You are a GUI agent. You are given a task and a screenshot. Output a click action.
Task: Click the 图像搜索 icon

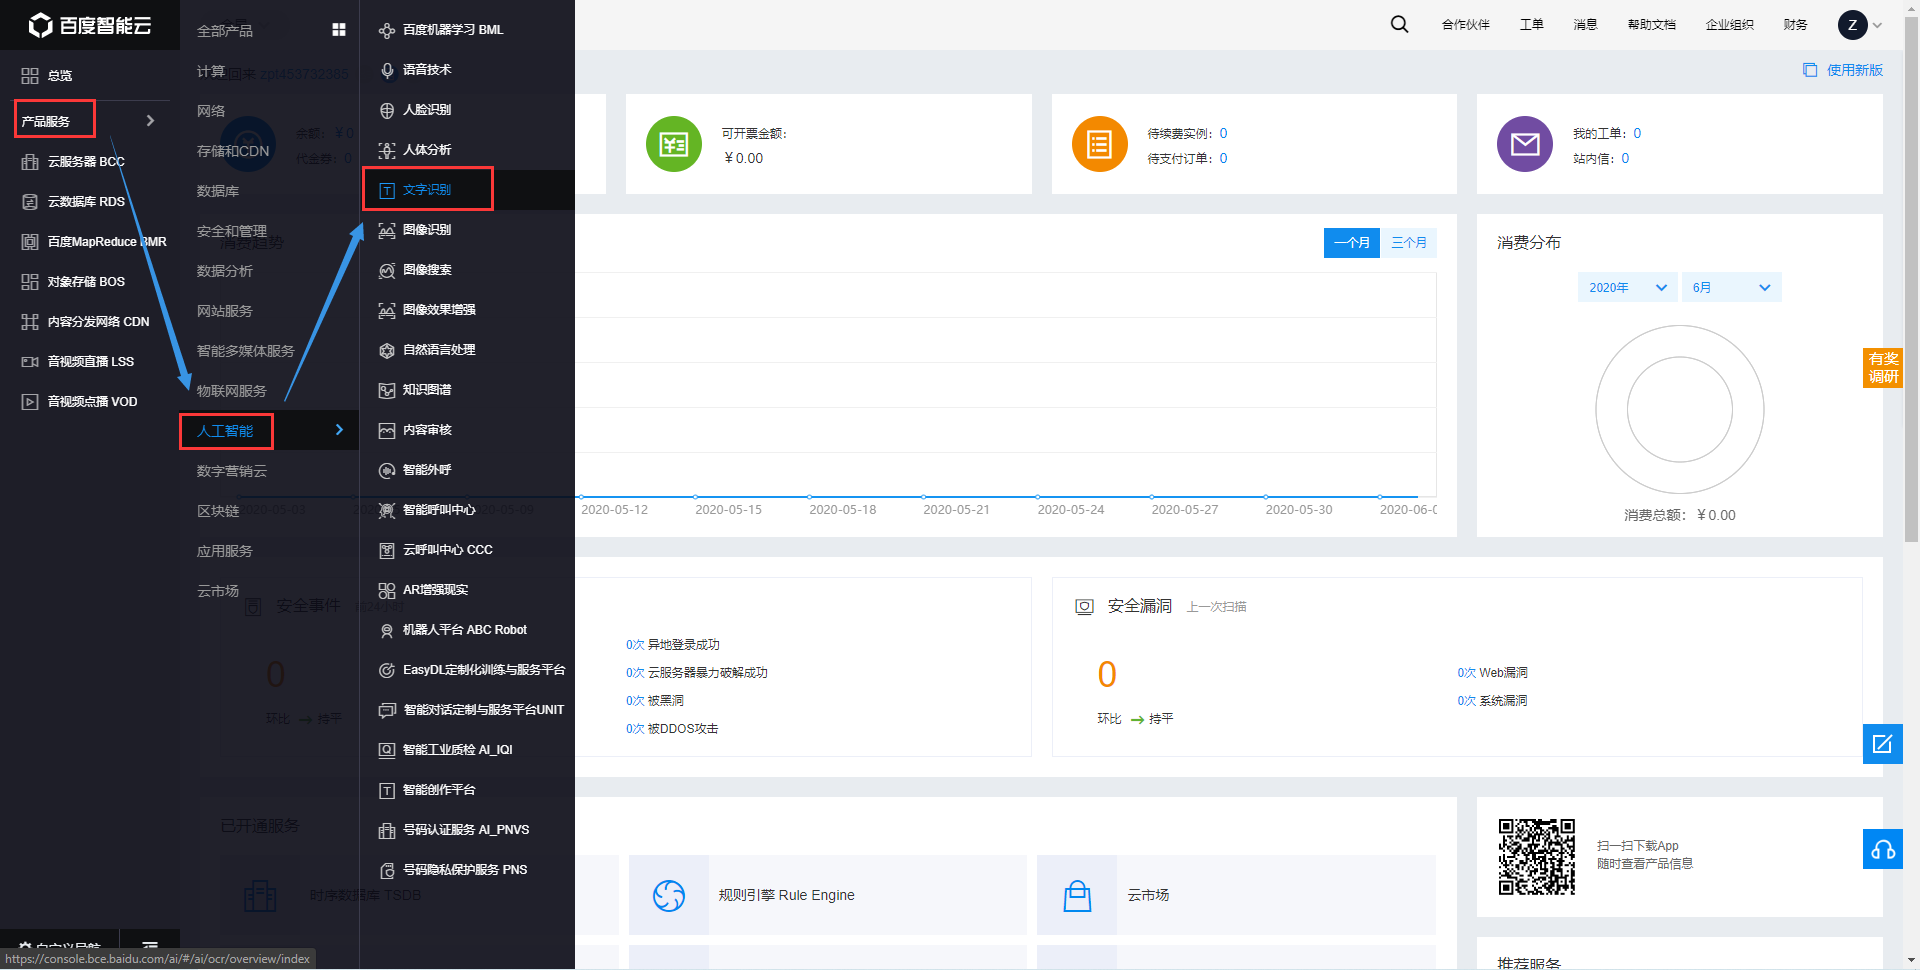pos(387,270)
